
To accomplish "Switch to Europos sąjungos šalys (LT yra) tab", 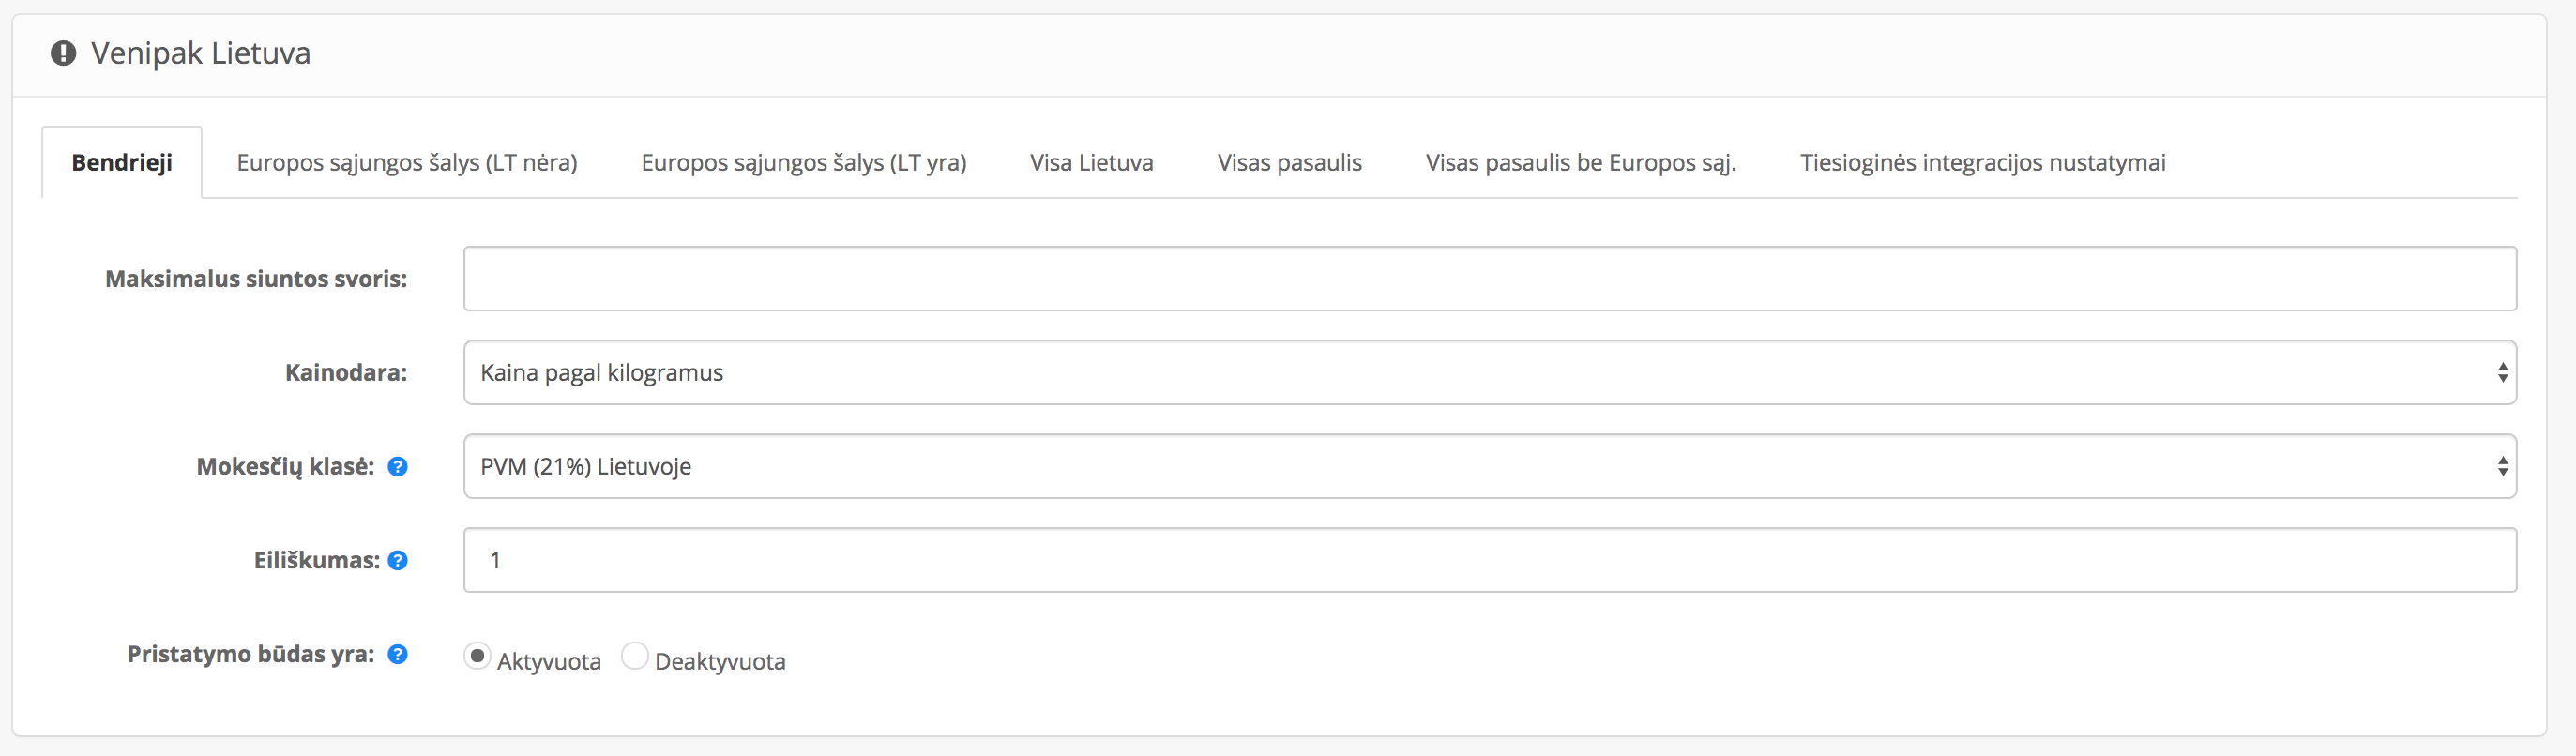I will [x=804, y=163].
